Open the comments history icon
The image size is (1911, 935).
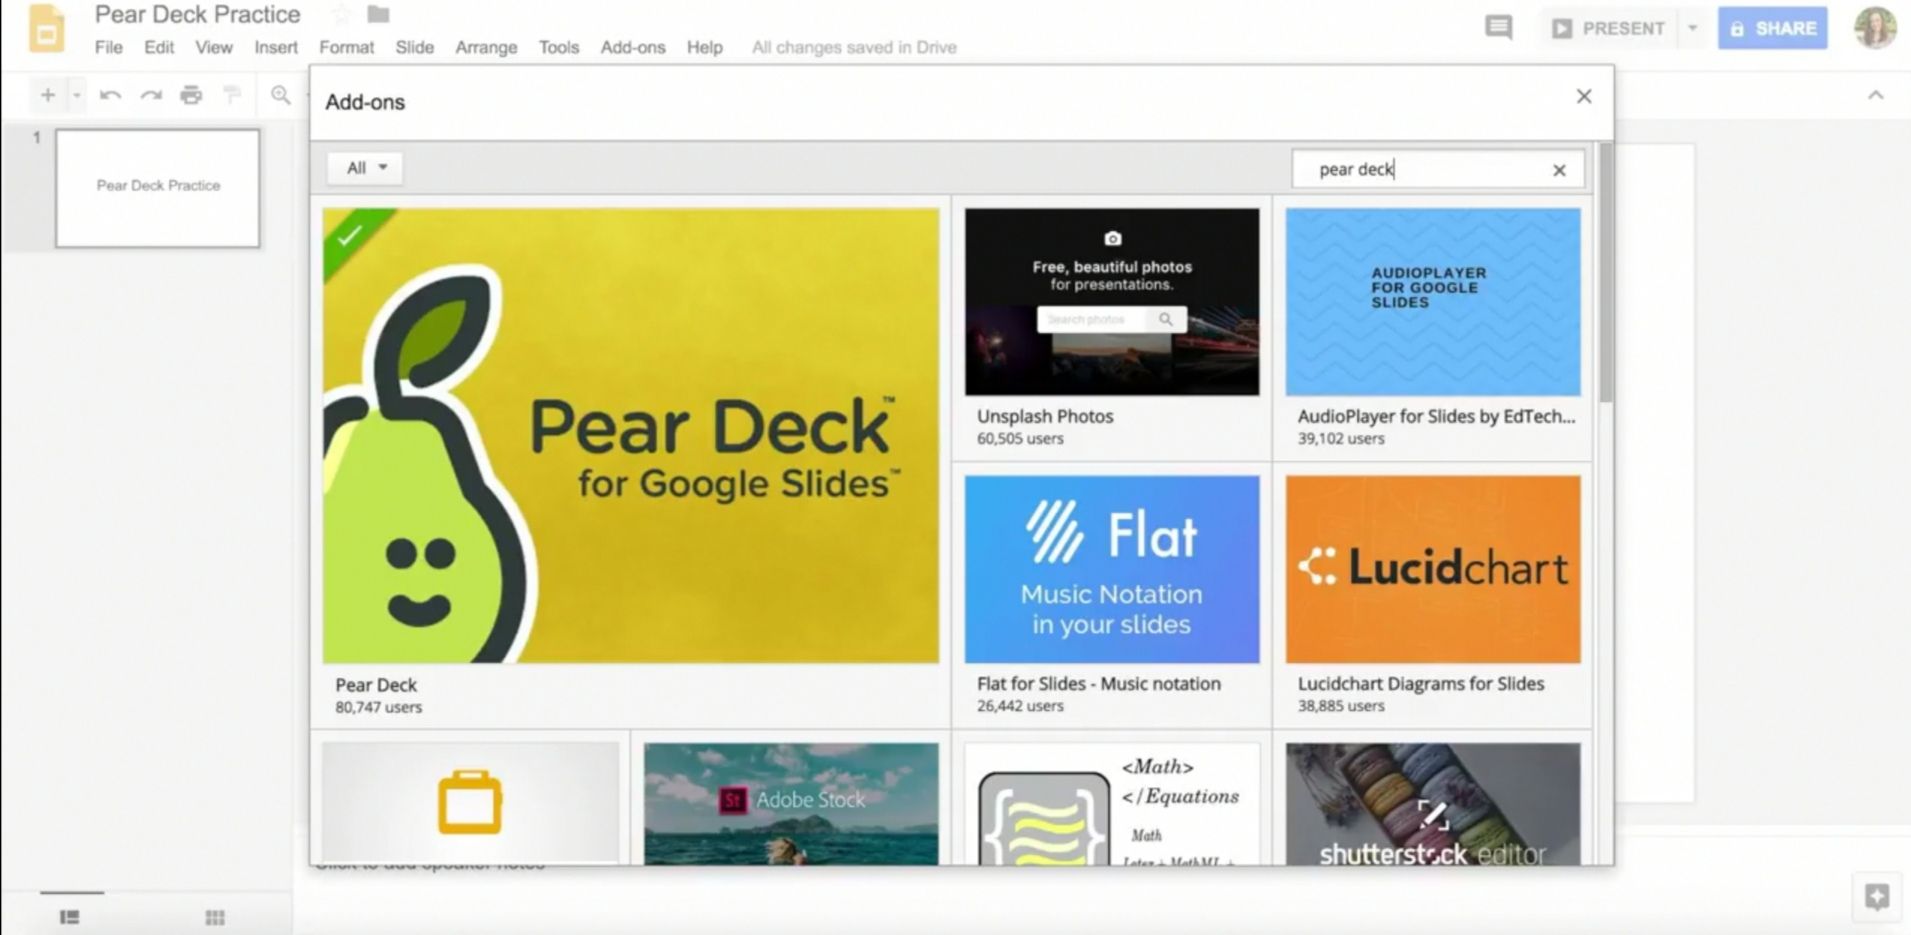(x=1498, y=28)
